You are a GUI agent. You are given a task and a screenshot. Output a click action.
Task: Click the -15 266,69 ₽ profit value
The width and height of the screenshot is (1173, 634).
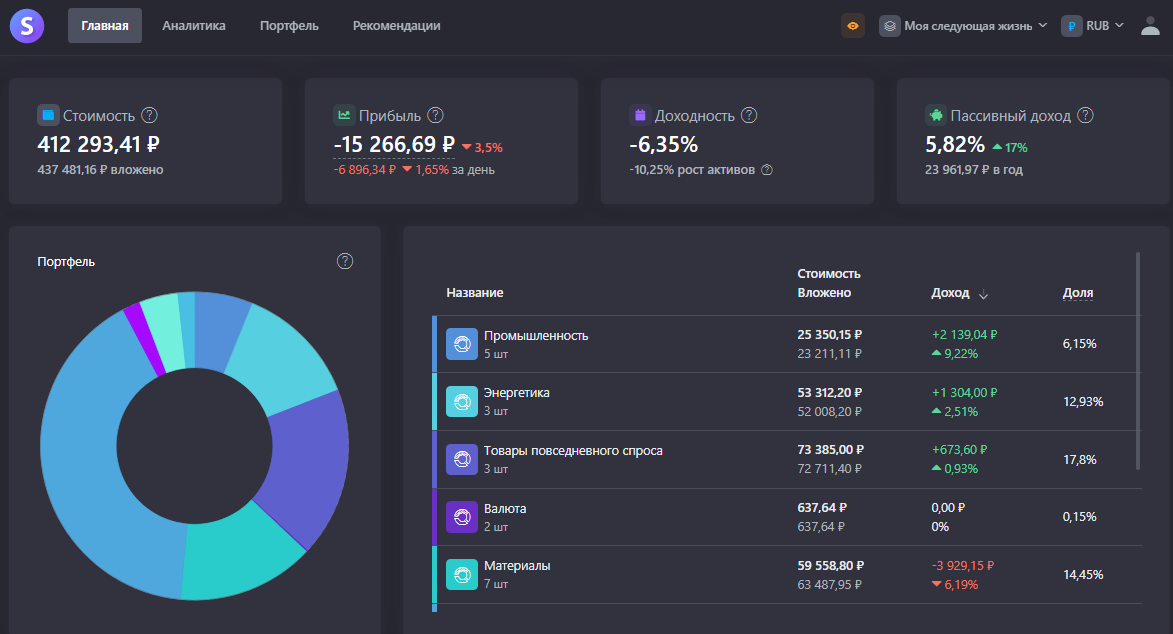coord(394,144)
